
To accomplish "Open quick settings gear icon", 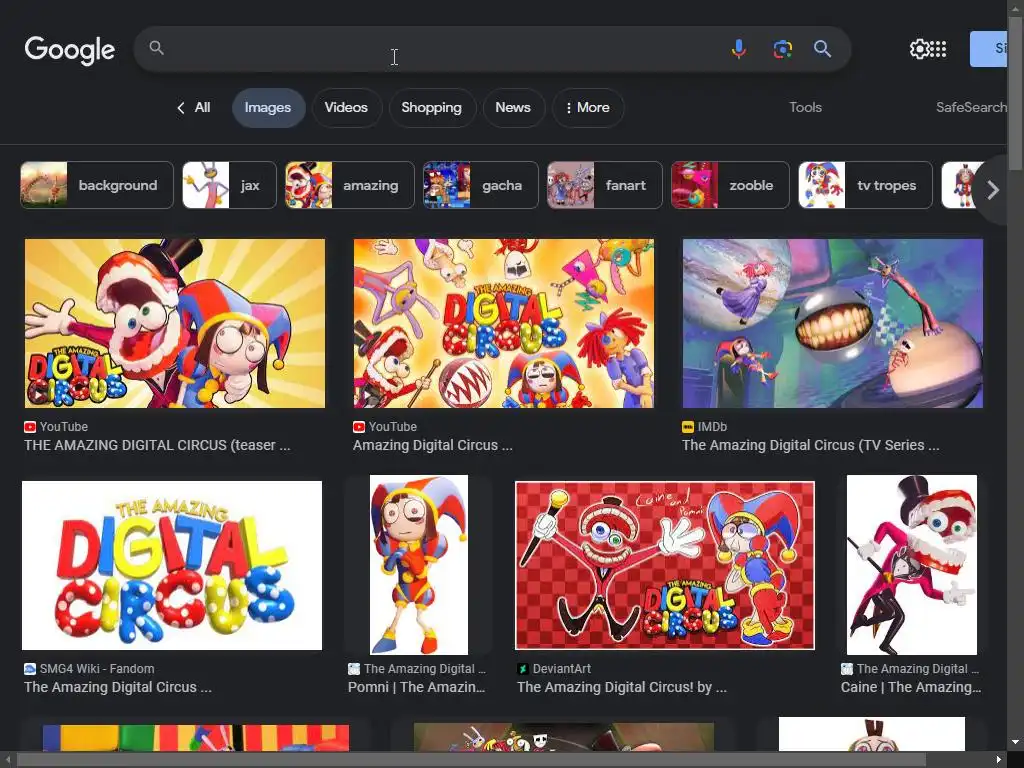I will pyautogui.click(x=919, y=49).
